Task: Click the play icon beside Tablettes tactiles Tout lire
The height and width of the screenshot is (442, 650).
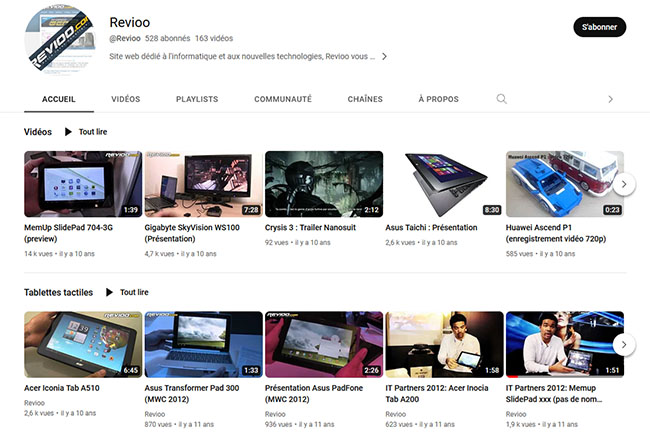Action: pyautogui.click(x=109, y=292)
